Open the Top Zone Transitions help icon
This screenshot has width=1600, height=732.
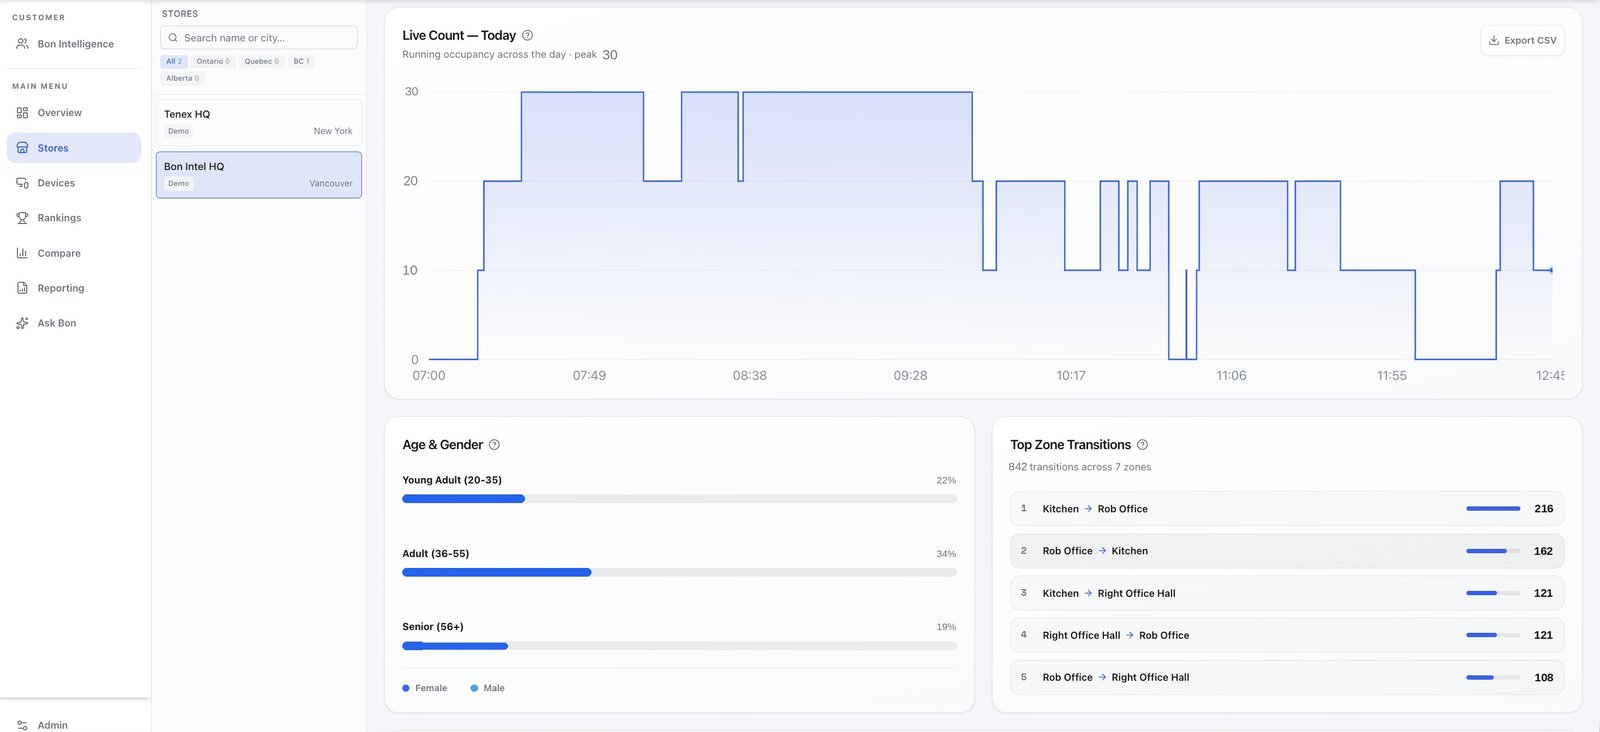click(1143, 445)
